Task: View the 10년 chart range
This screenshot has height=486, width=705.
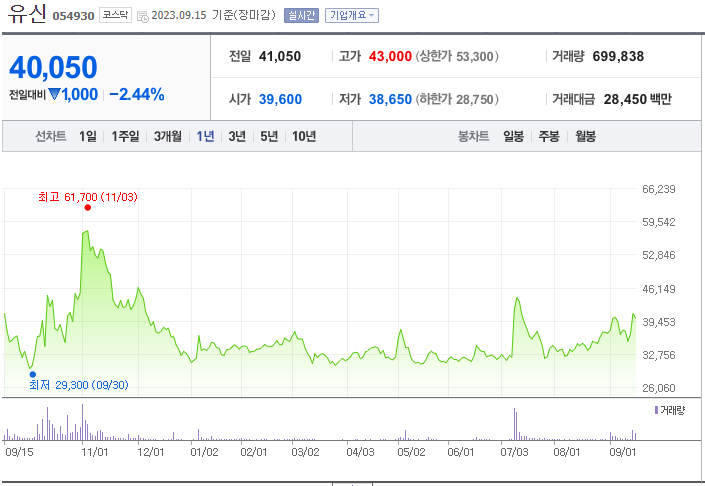Action: (x=304, y=137)
